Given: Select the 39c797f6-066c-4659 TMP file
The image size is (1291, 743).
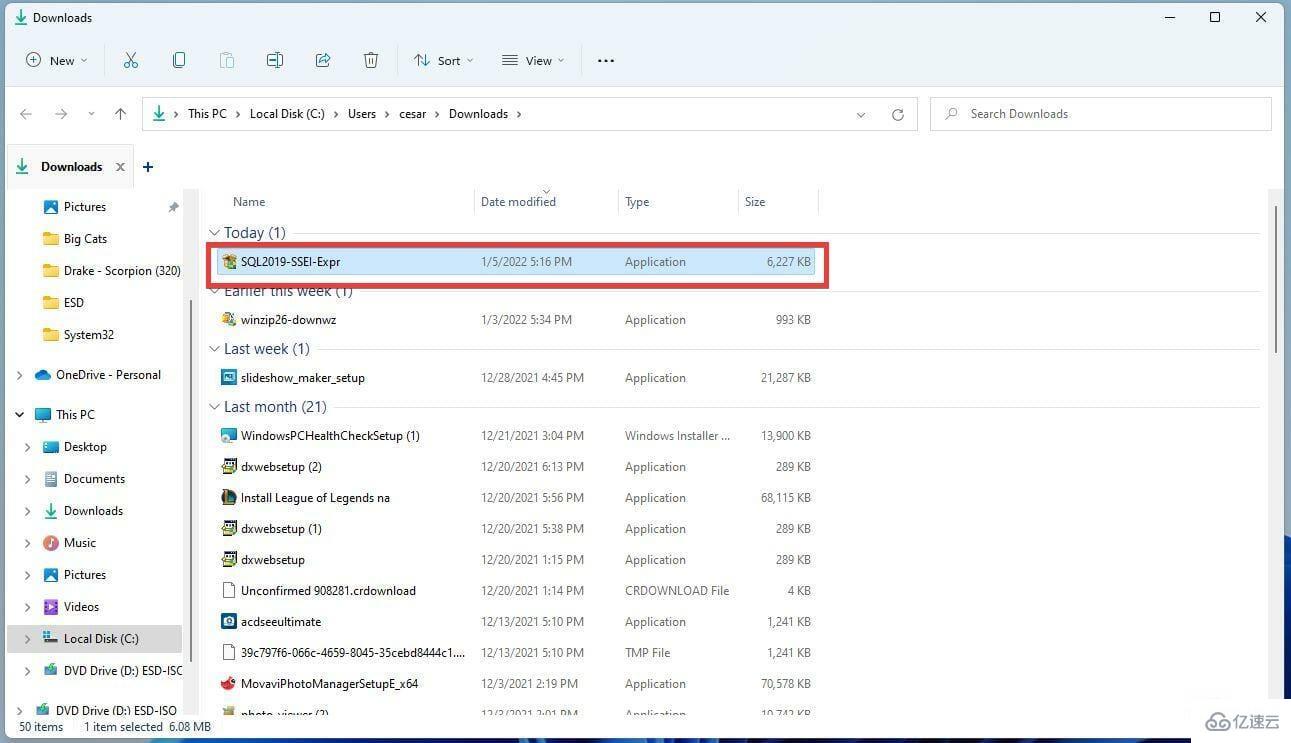Looking at the screenshot, I should pos(353,653).
